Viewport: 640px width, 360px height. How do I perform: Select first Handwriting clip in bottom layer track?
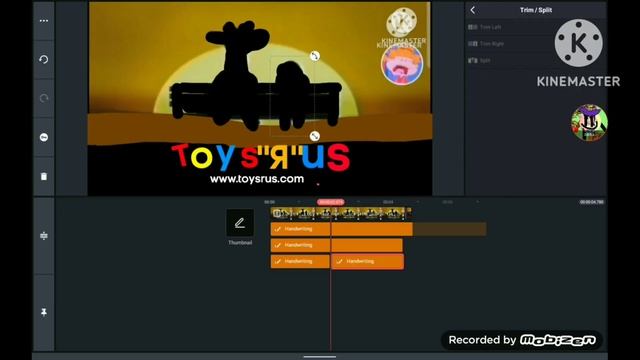point(300,261)
